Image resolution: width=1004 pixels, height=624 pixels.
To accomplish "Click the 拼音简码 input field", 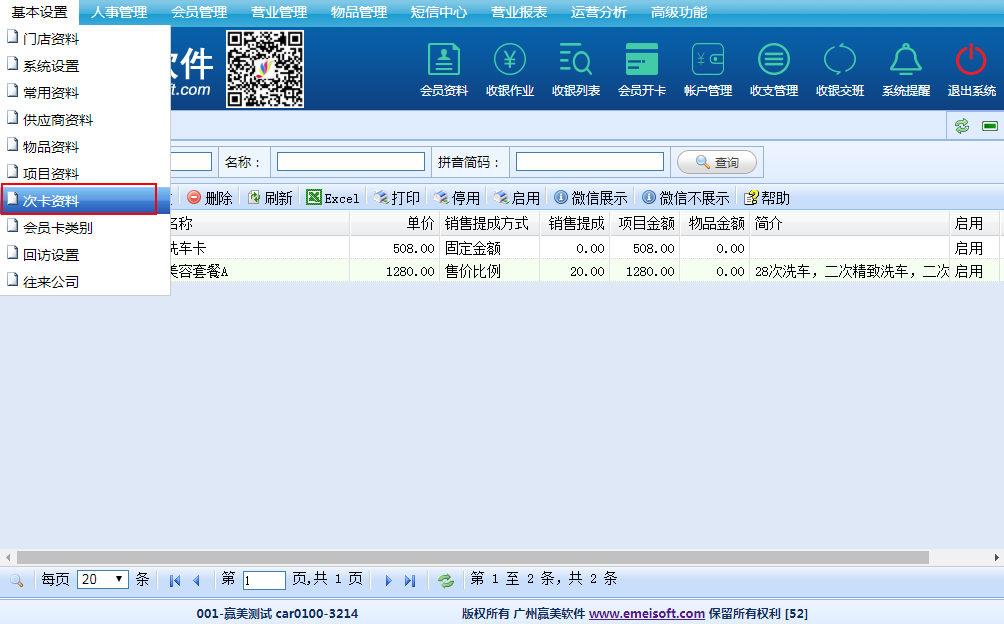I will (x=589, y=162).
